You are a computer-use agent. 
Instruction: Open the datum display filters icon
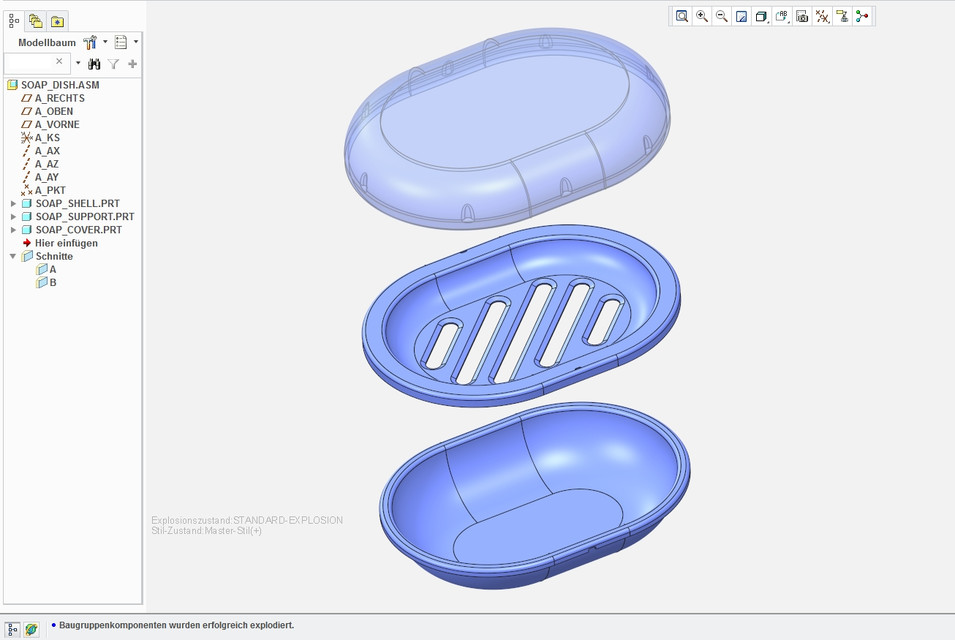pos(821,16)
